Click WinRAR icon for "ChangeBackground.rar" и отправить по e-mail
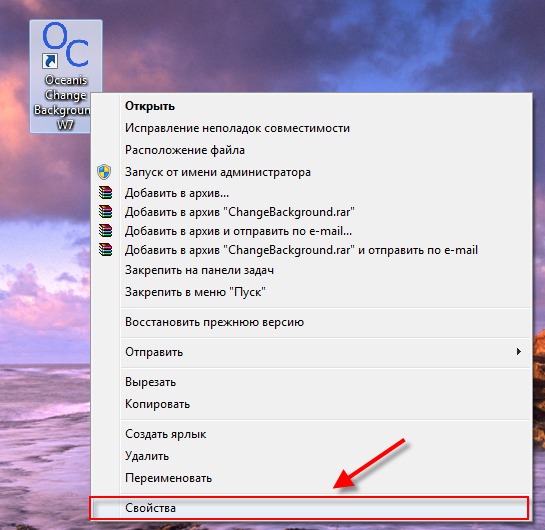The image size is (545, 530). (x=105, y=250)
